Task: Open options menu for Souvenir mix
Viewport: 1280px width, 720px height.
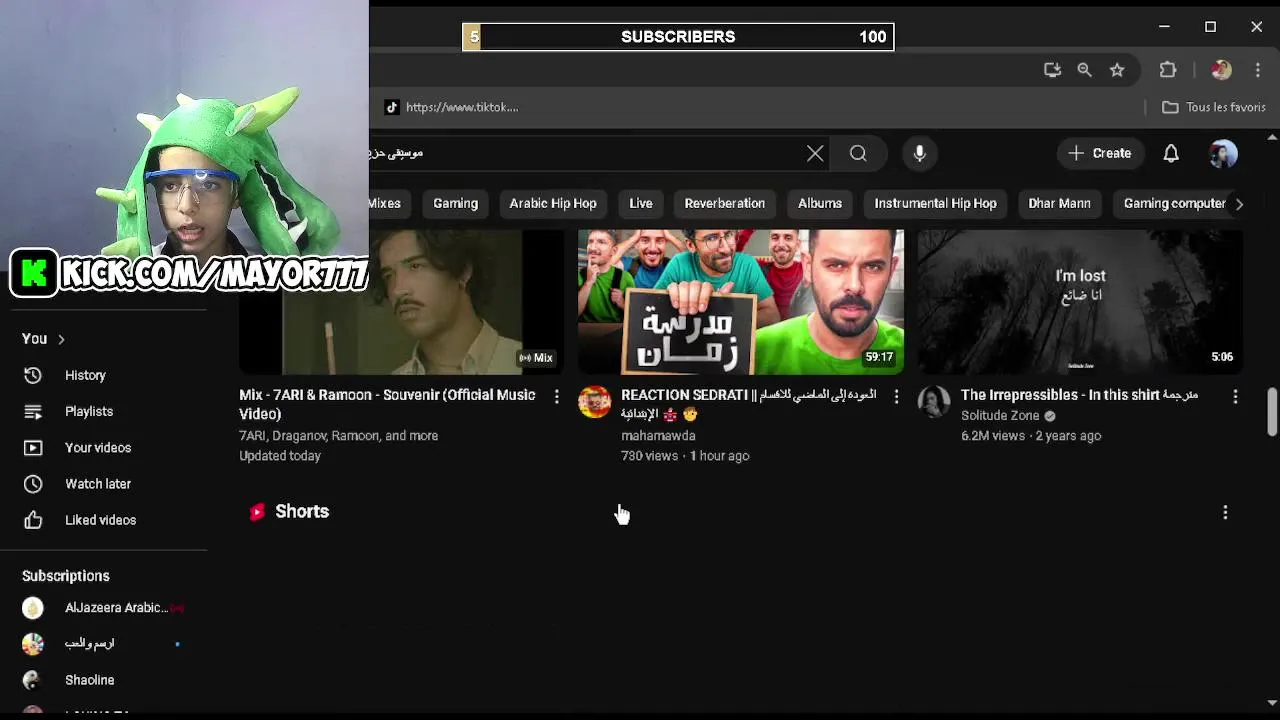Action: click(x=557, y=397)
